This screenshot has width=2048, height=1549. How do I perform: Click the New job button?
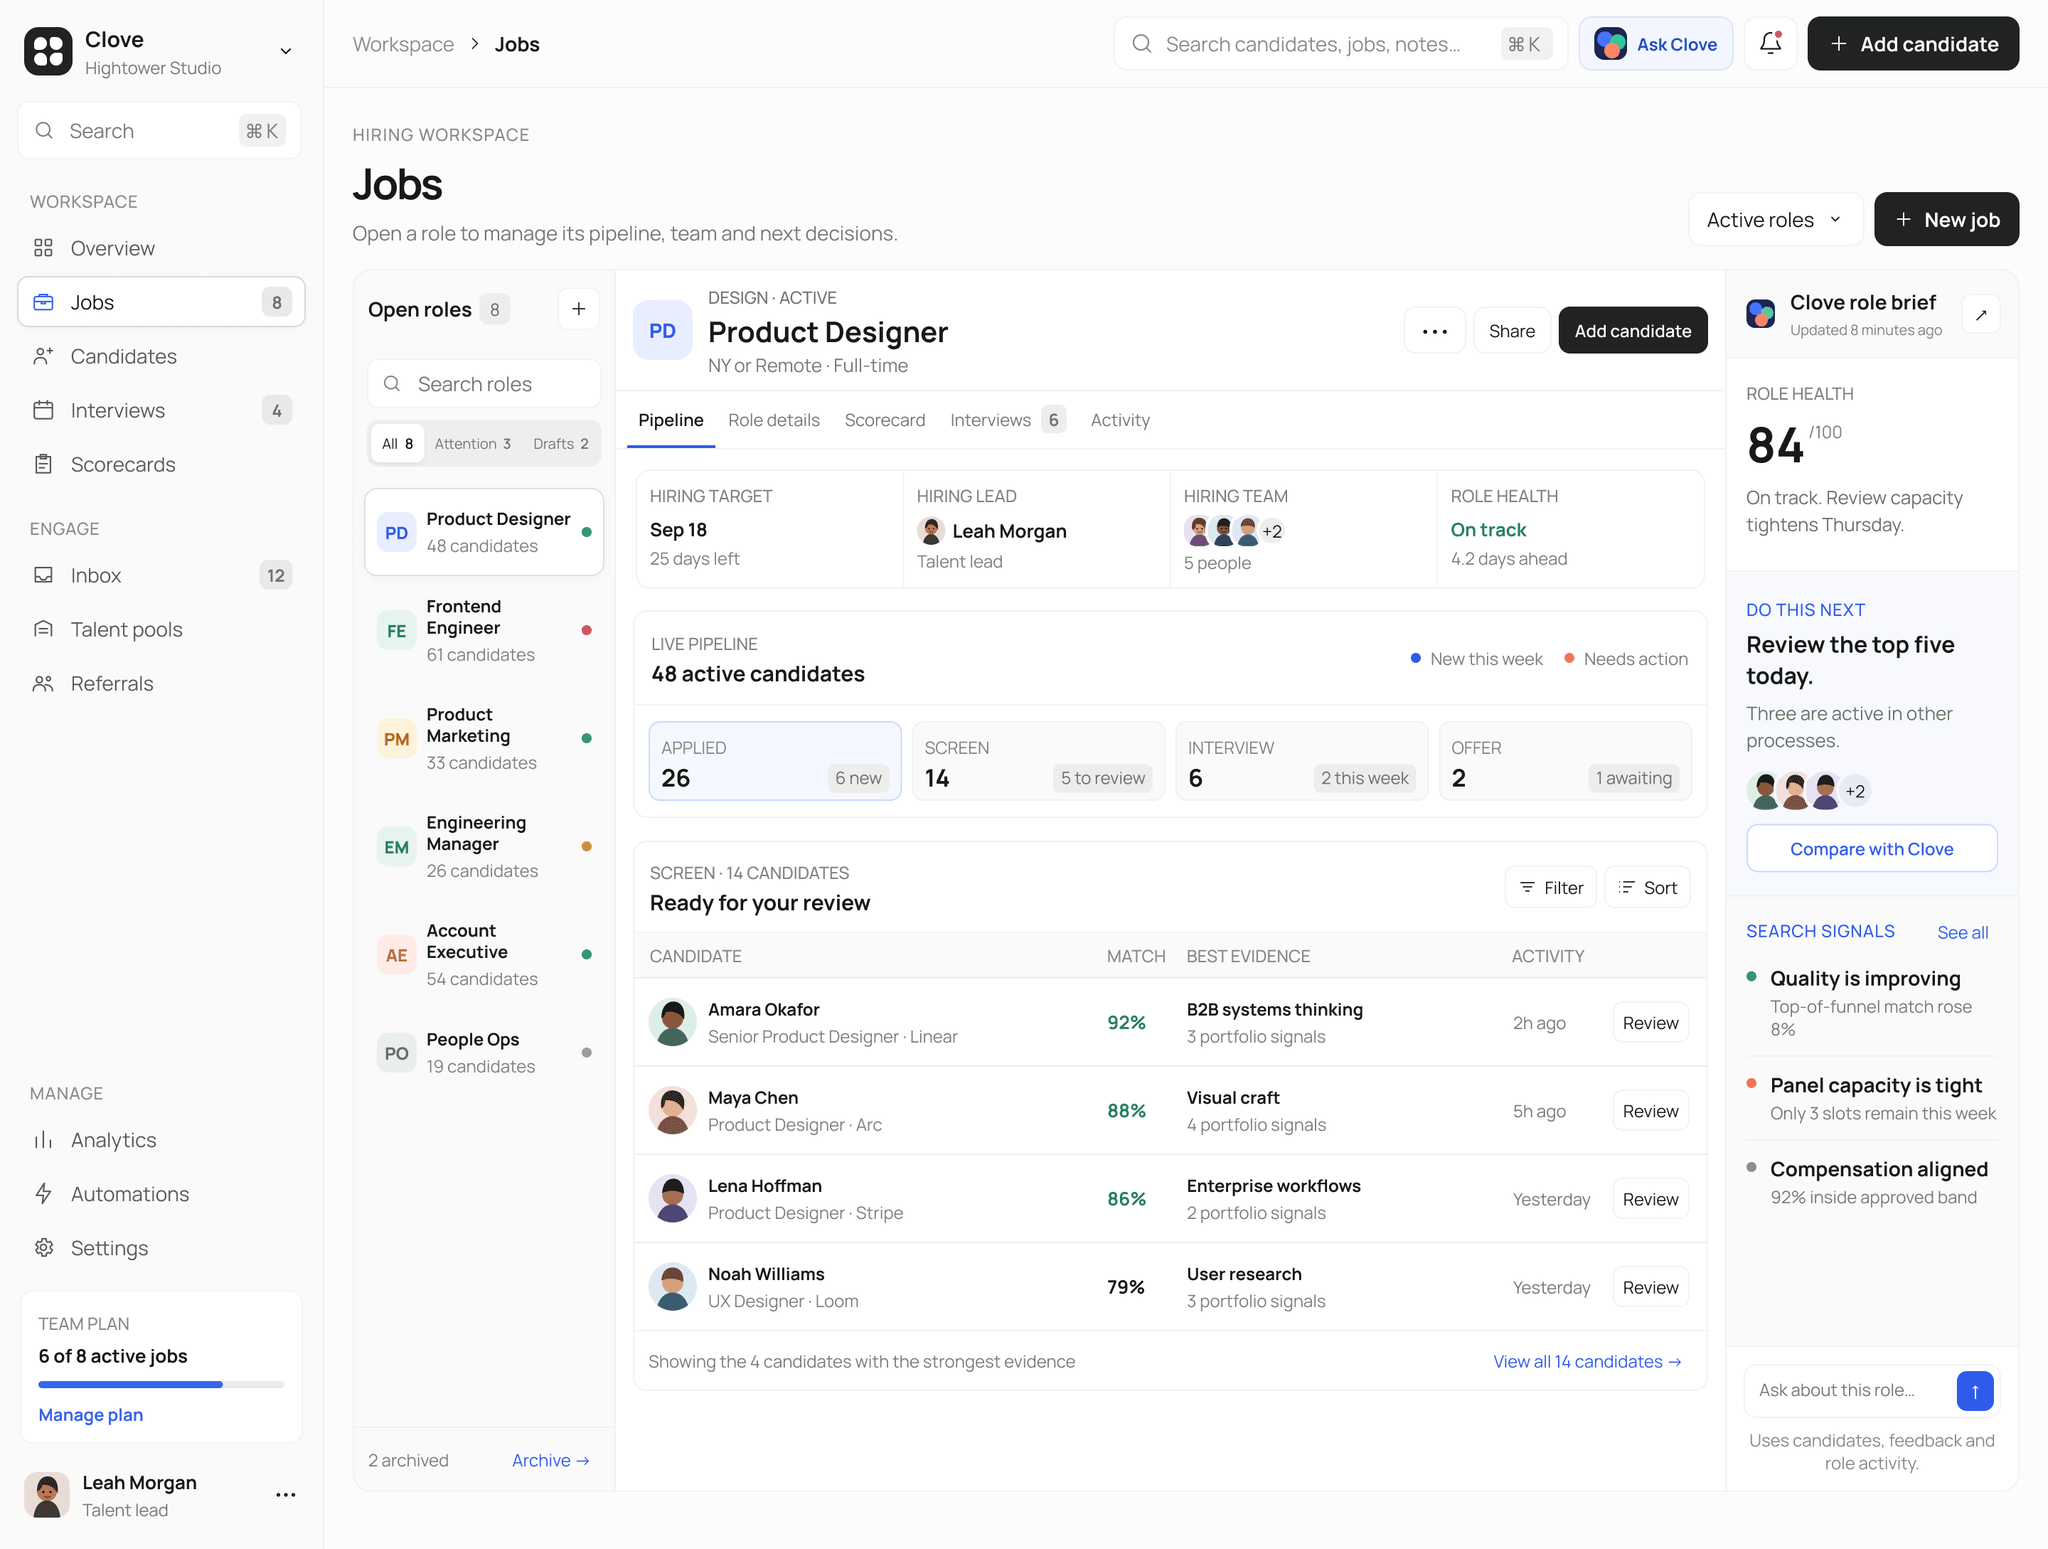(1946, 220)
